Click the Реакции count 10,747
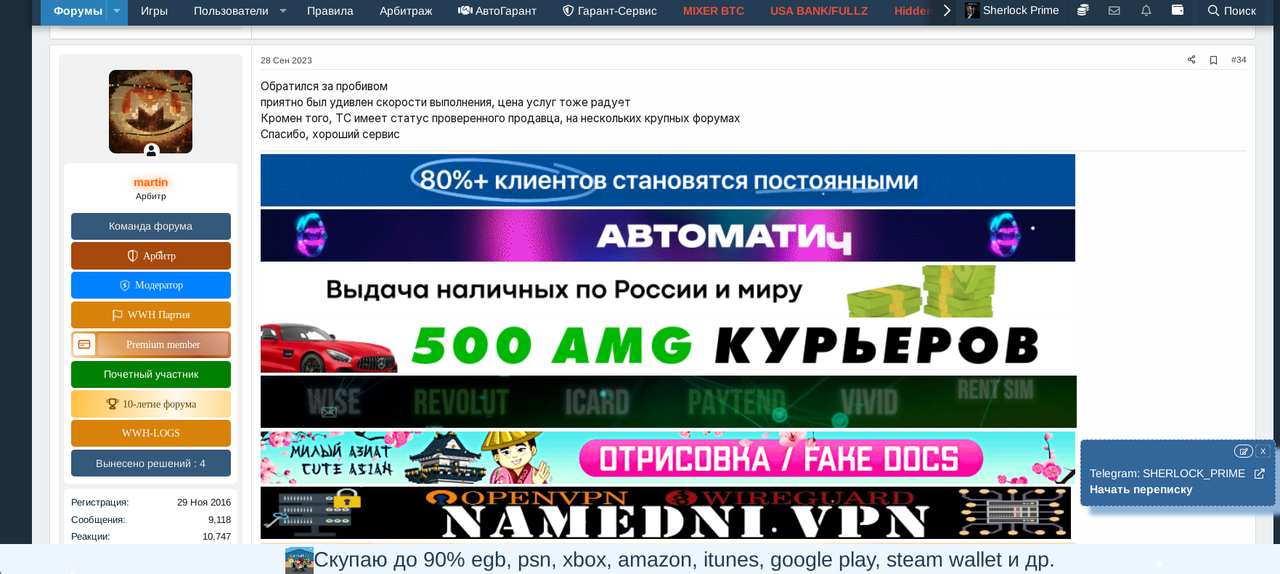 tap(216, 536)
